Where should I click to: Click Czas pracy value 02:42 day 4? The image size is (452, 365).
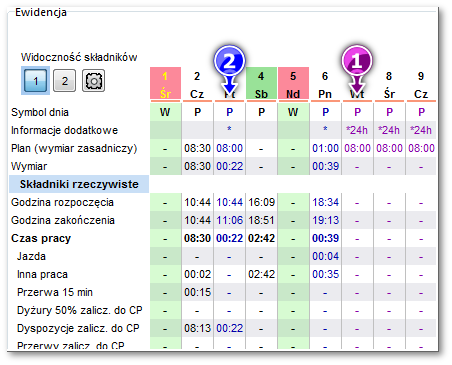261,238
